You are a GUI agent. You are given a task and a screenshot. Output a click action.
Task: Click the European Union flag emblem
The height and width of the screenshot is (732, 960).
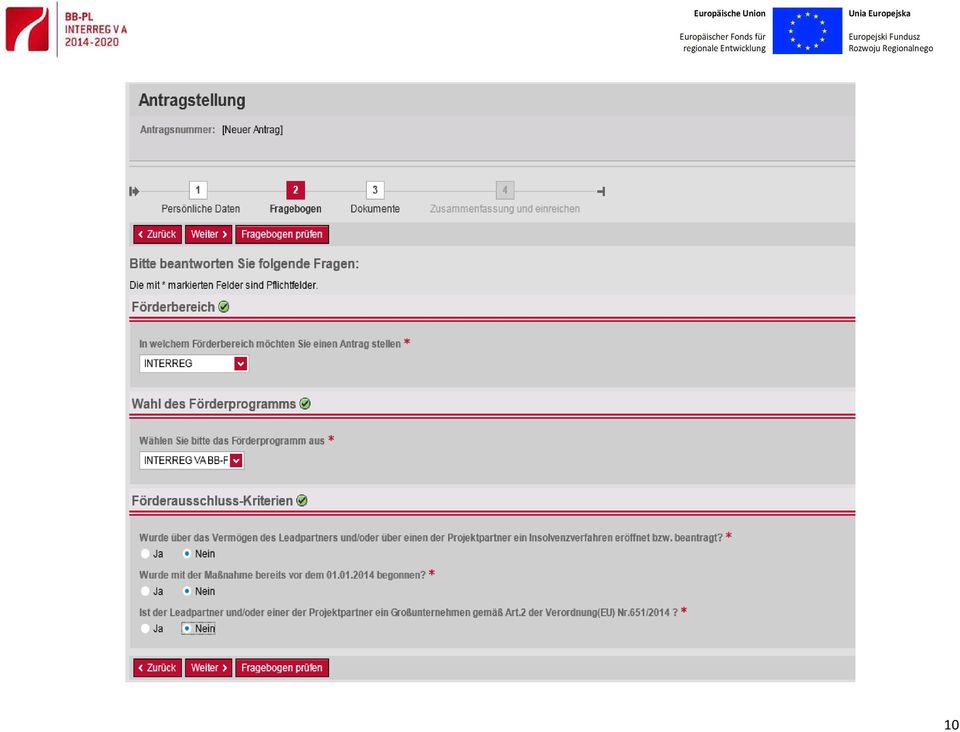coord(807,31)
